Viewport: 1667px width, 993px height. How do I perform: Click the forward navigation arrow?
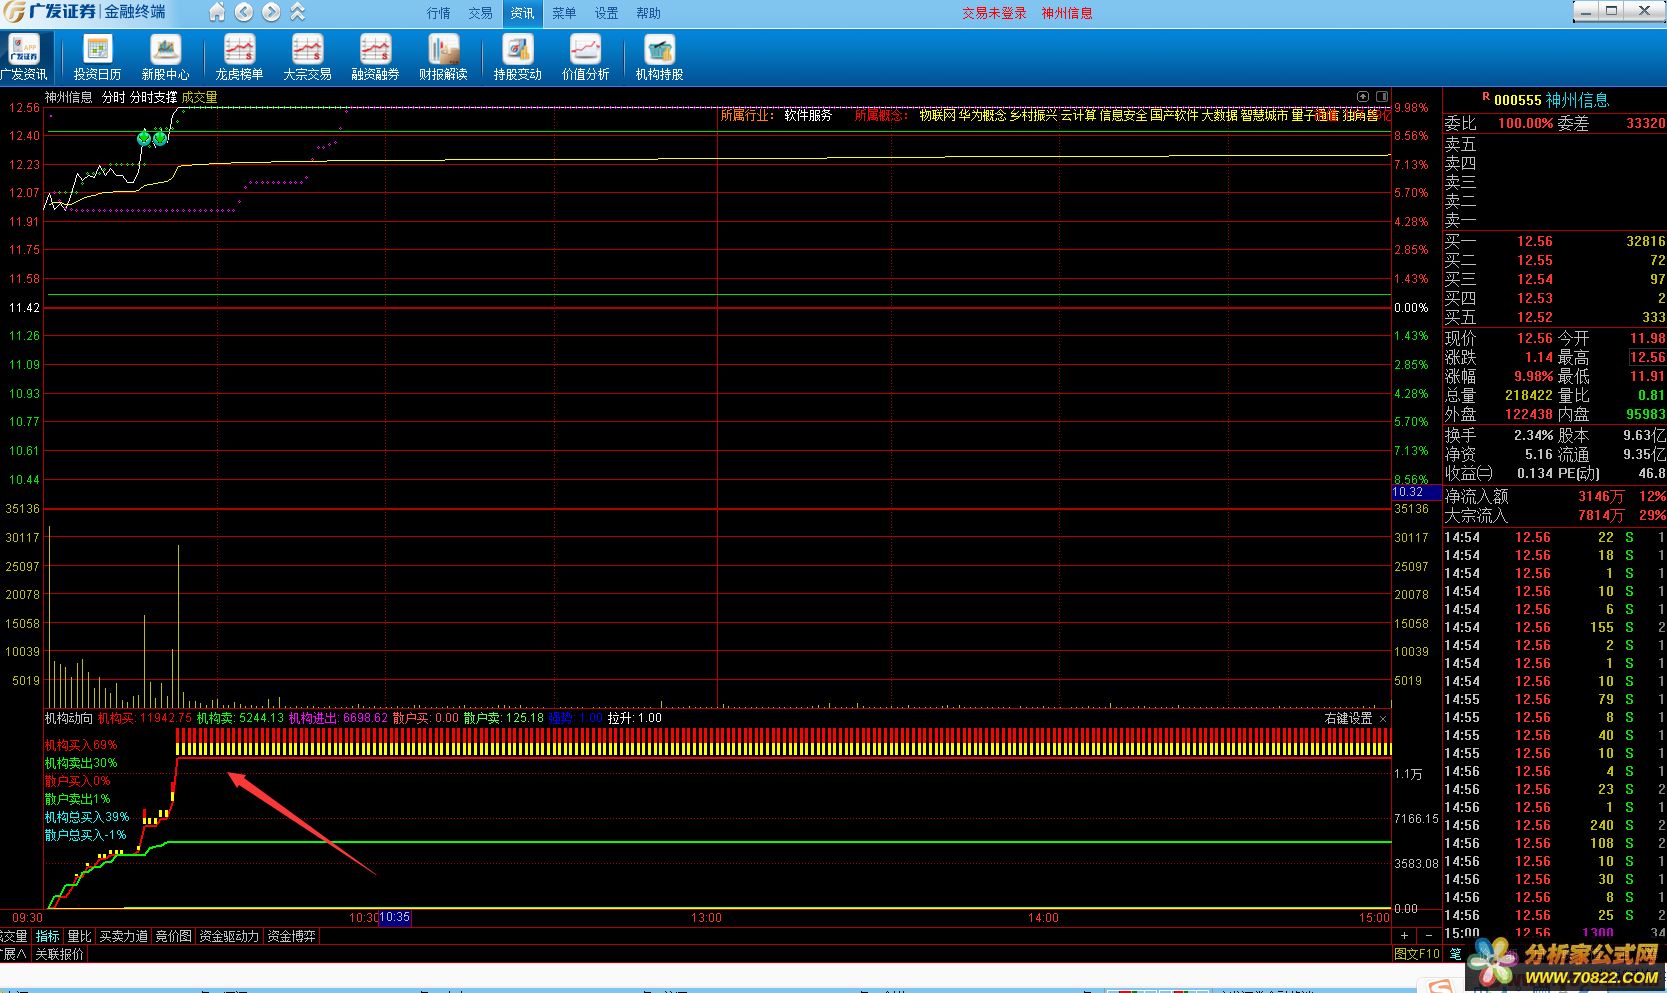tap(271, 12)
